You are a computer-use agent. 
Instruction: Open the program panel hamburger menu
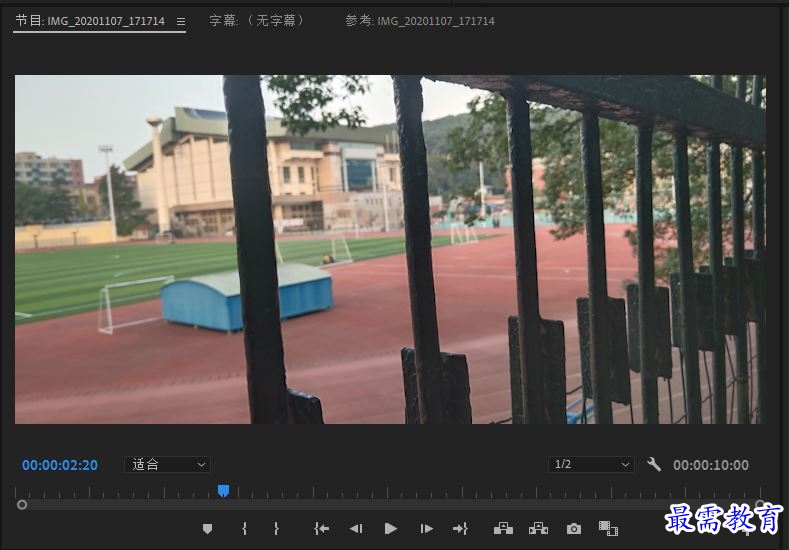(181, 22)
